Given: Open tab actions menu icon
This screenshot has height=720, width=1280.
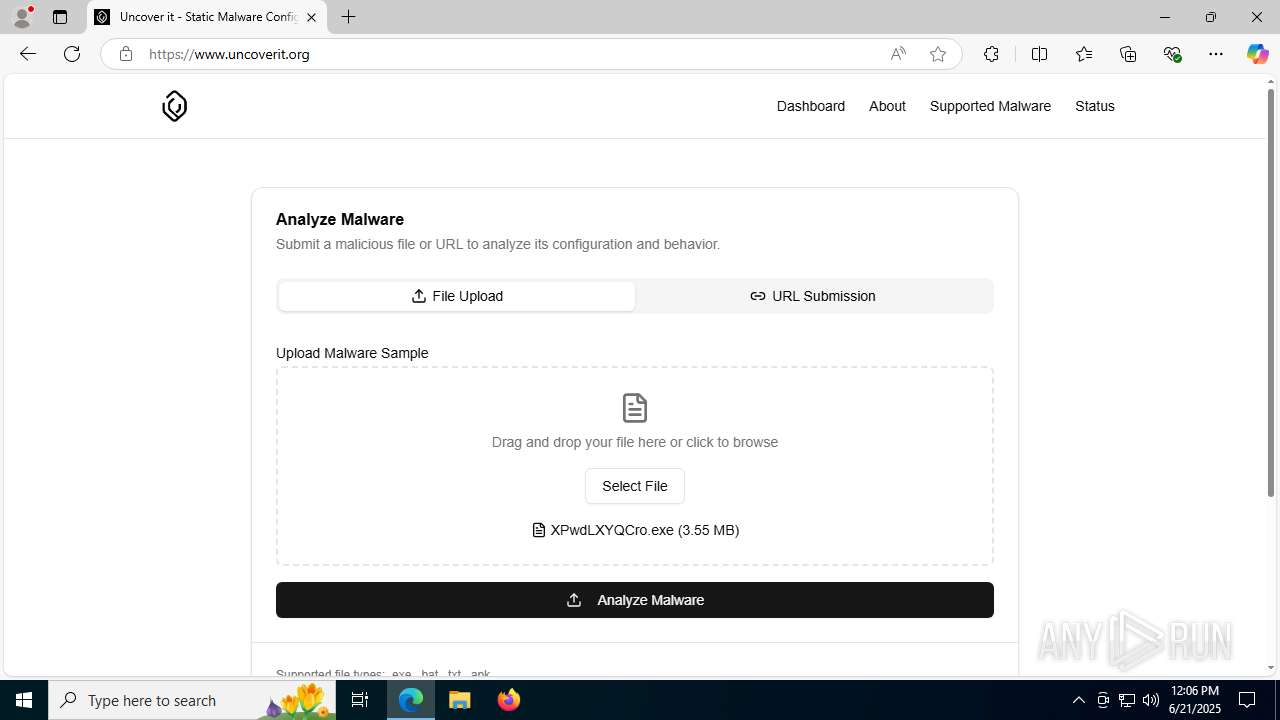Looking at the screenshot, I should [60, 17].
